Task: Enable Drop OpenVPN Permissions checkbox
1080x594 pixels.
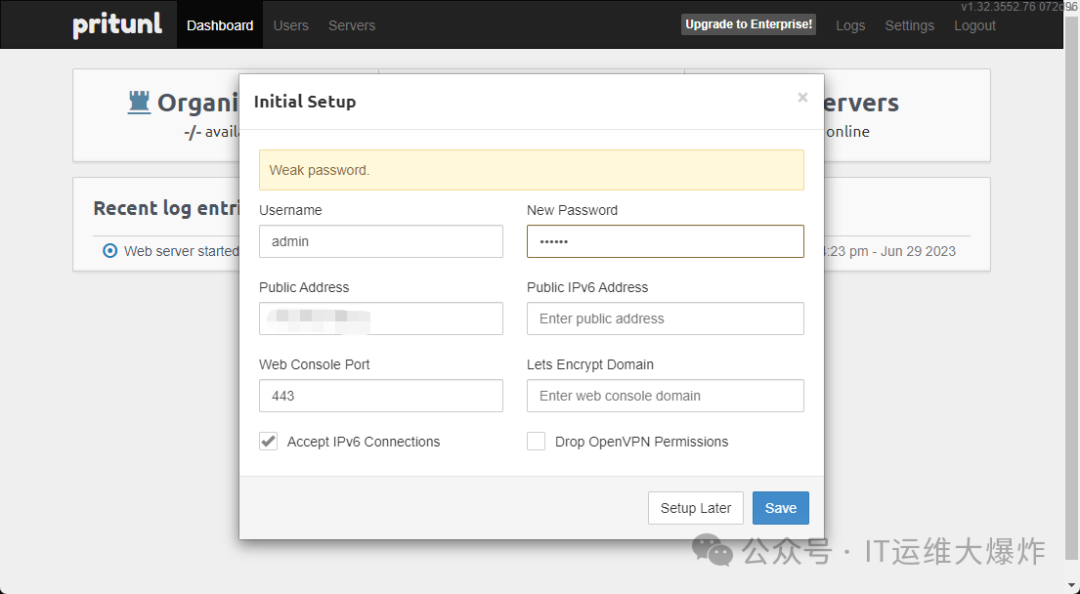Action: (536, 441)
